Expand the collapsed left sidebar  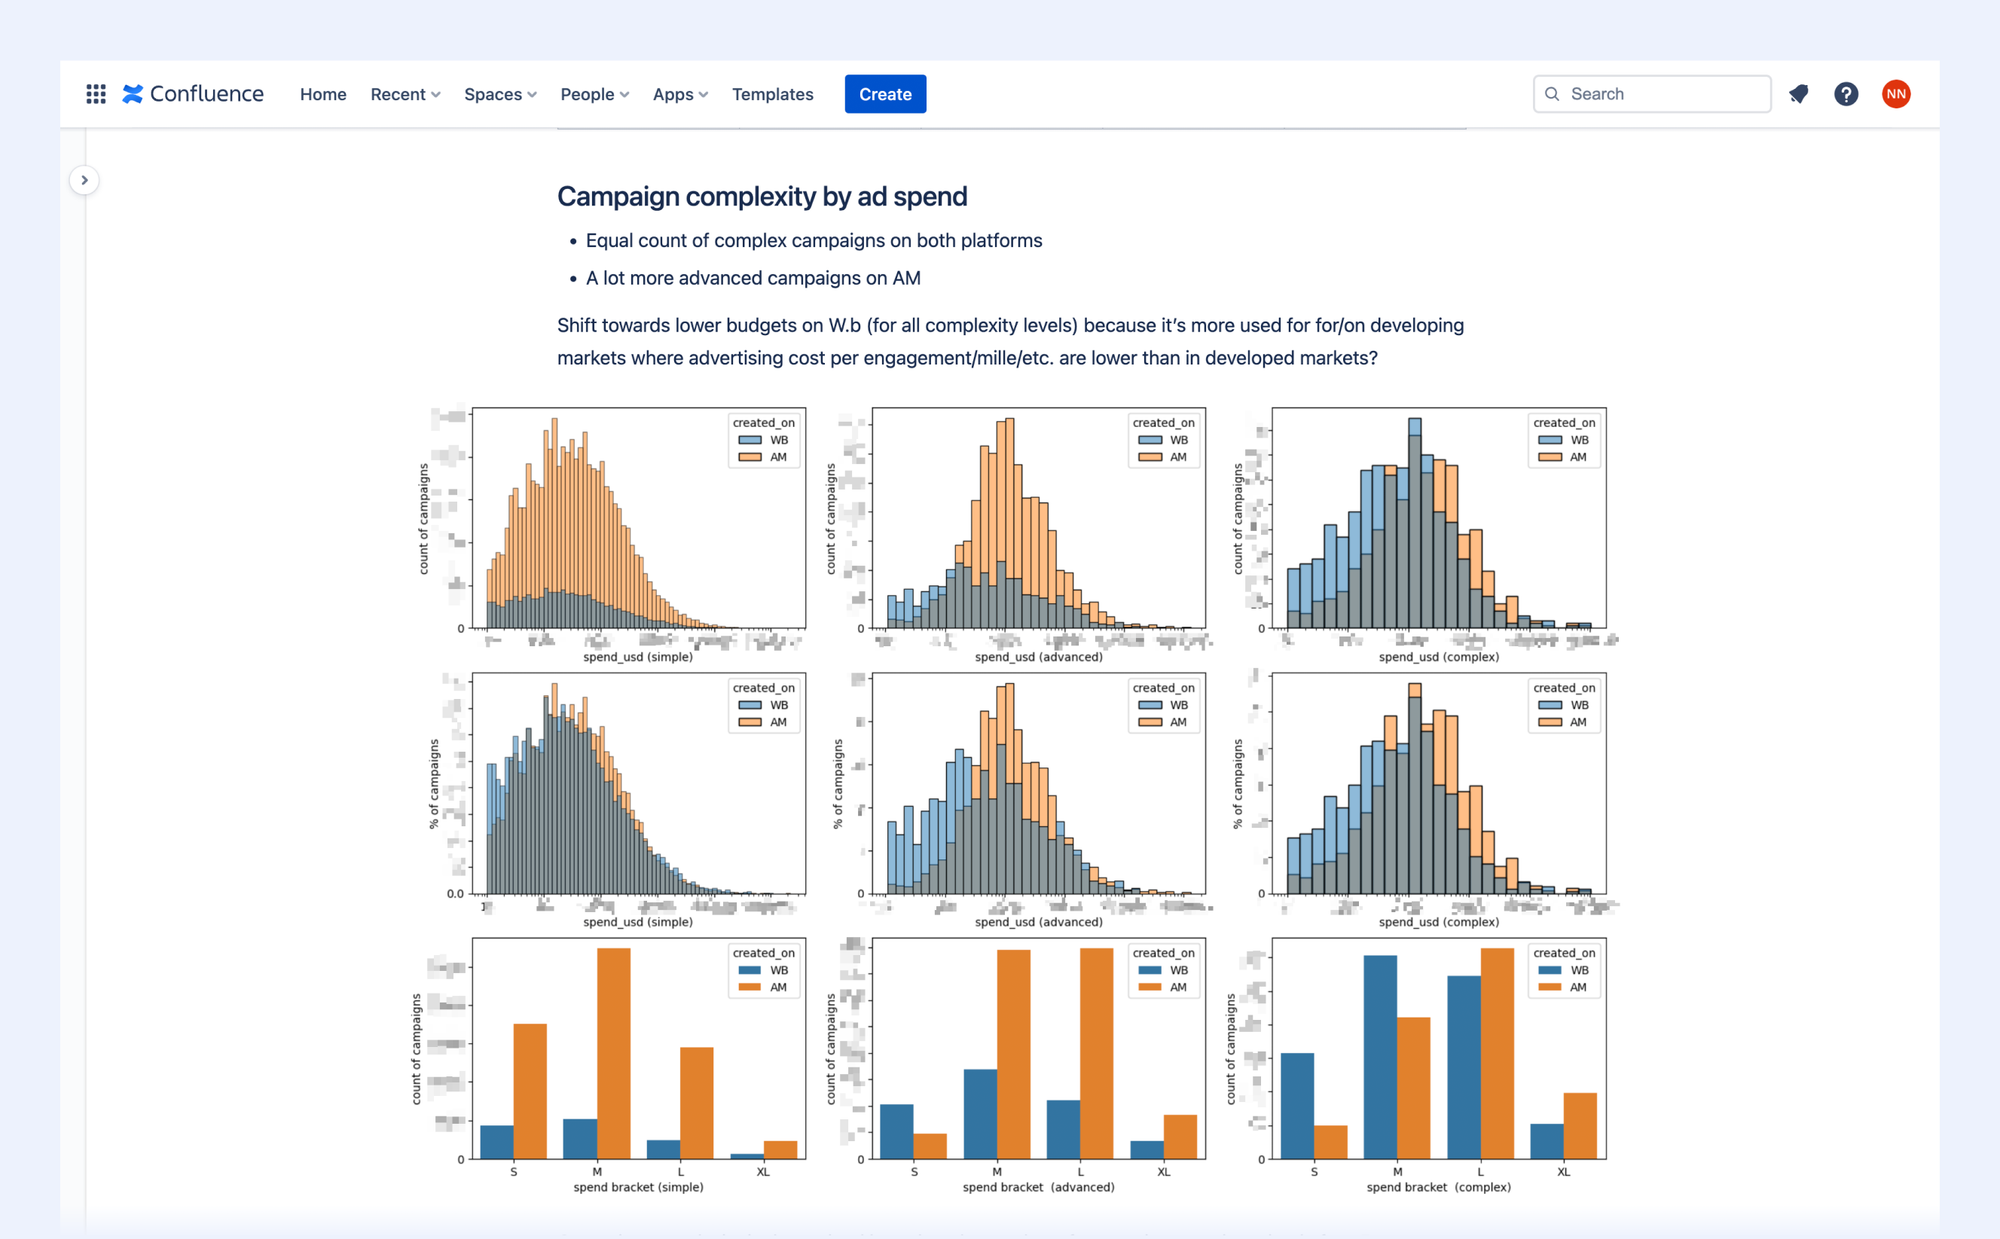(x=85, y=180)
